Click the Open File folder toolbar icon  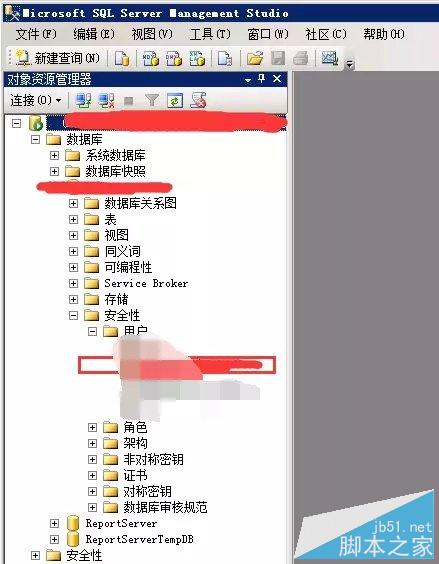pos(255,58)
